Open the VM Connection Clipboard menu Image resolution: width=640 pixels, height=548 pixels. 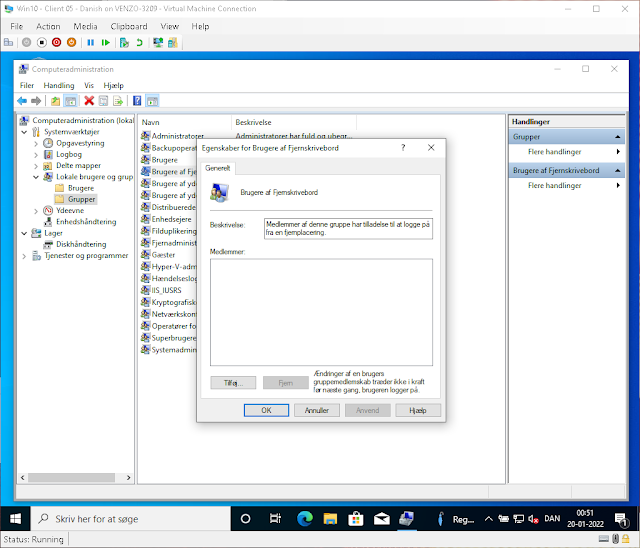[129, 27]
